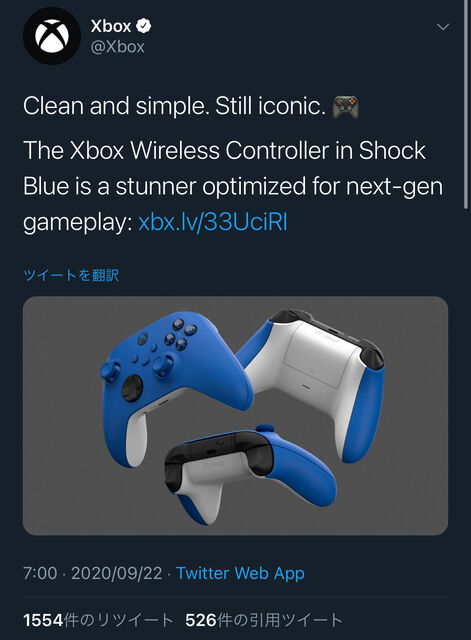Viewport: 471px width, 640px height.
Task: Click the white back-side controller in photo
Action: [x=312, y=380]
